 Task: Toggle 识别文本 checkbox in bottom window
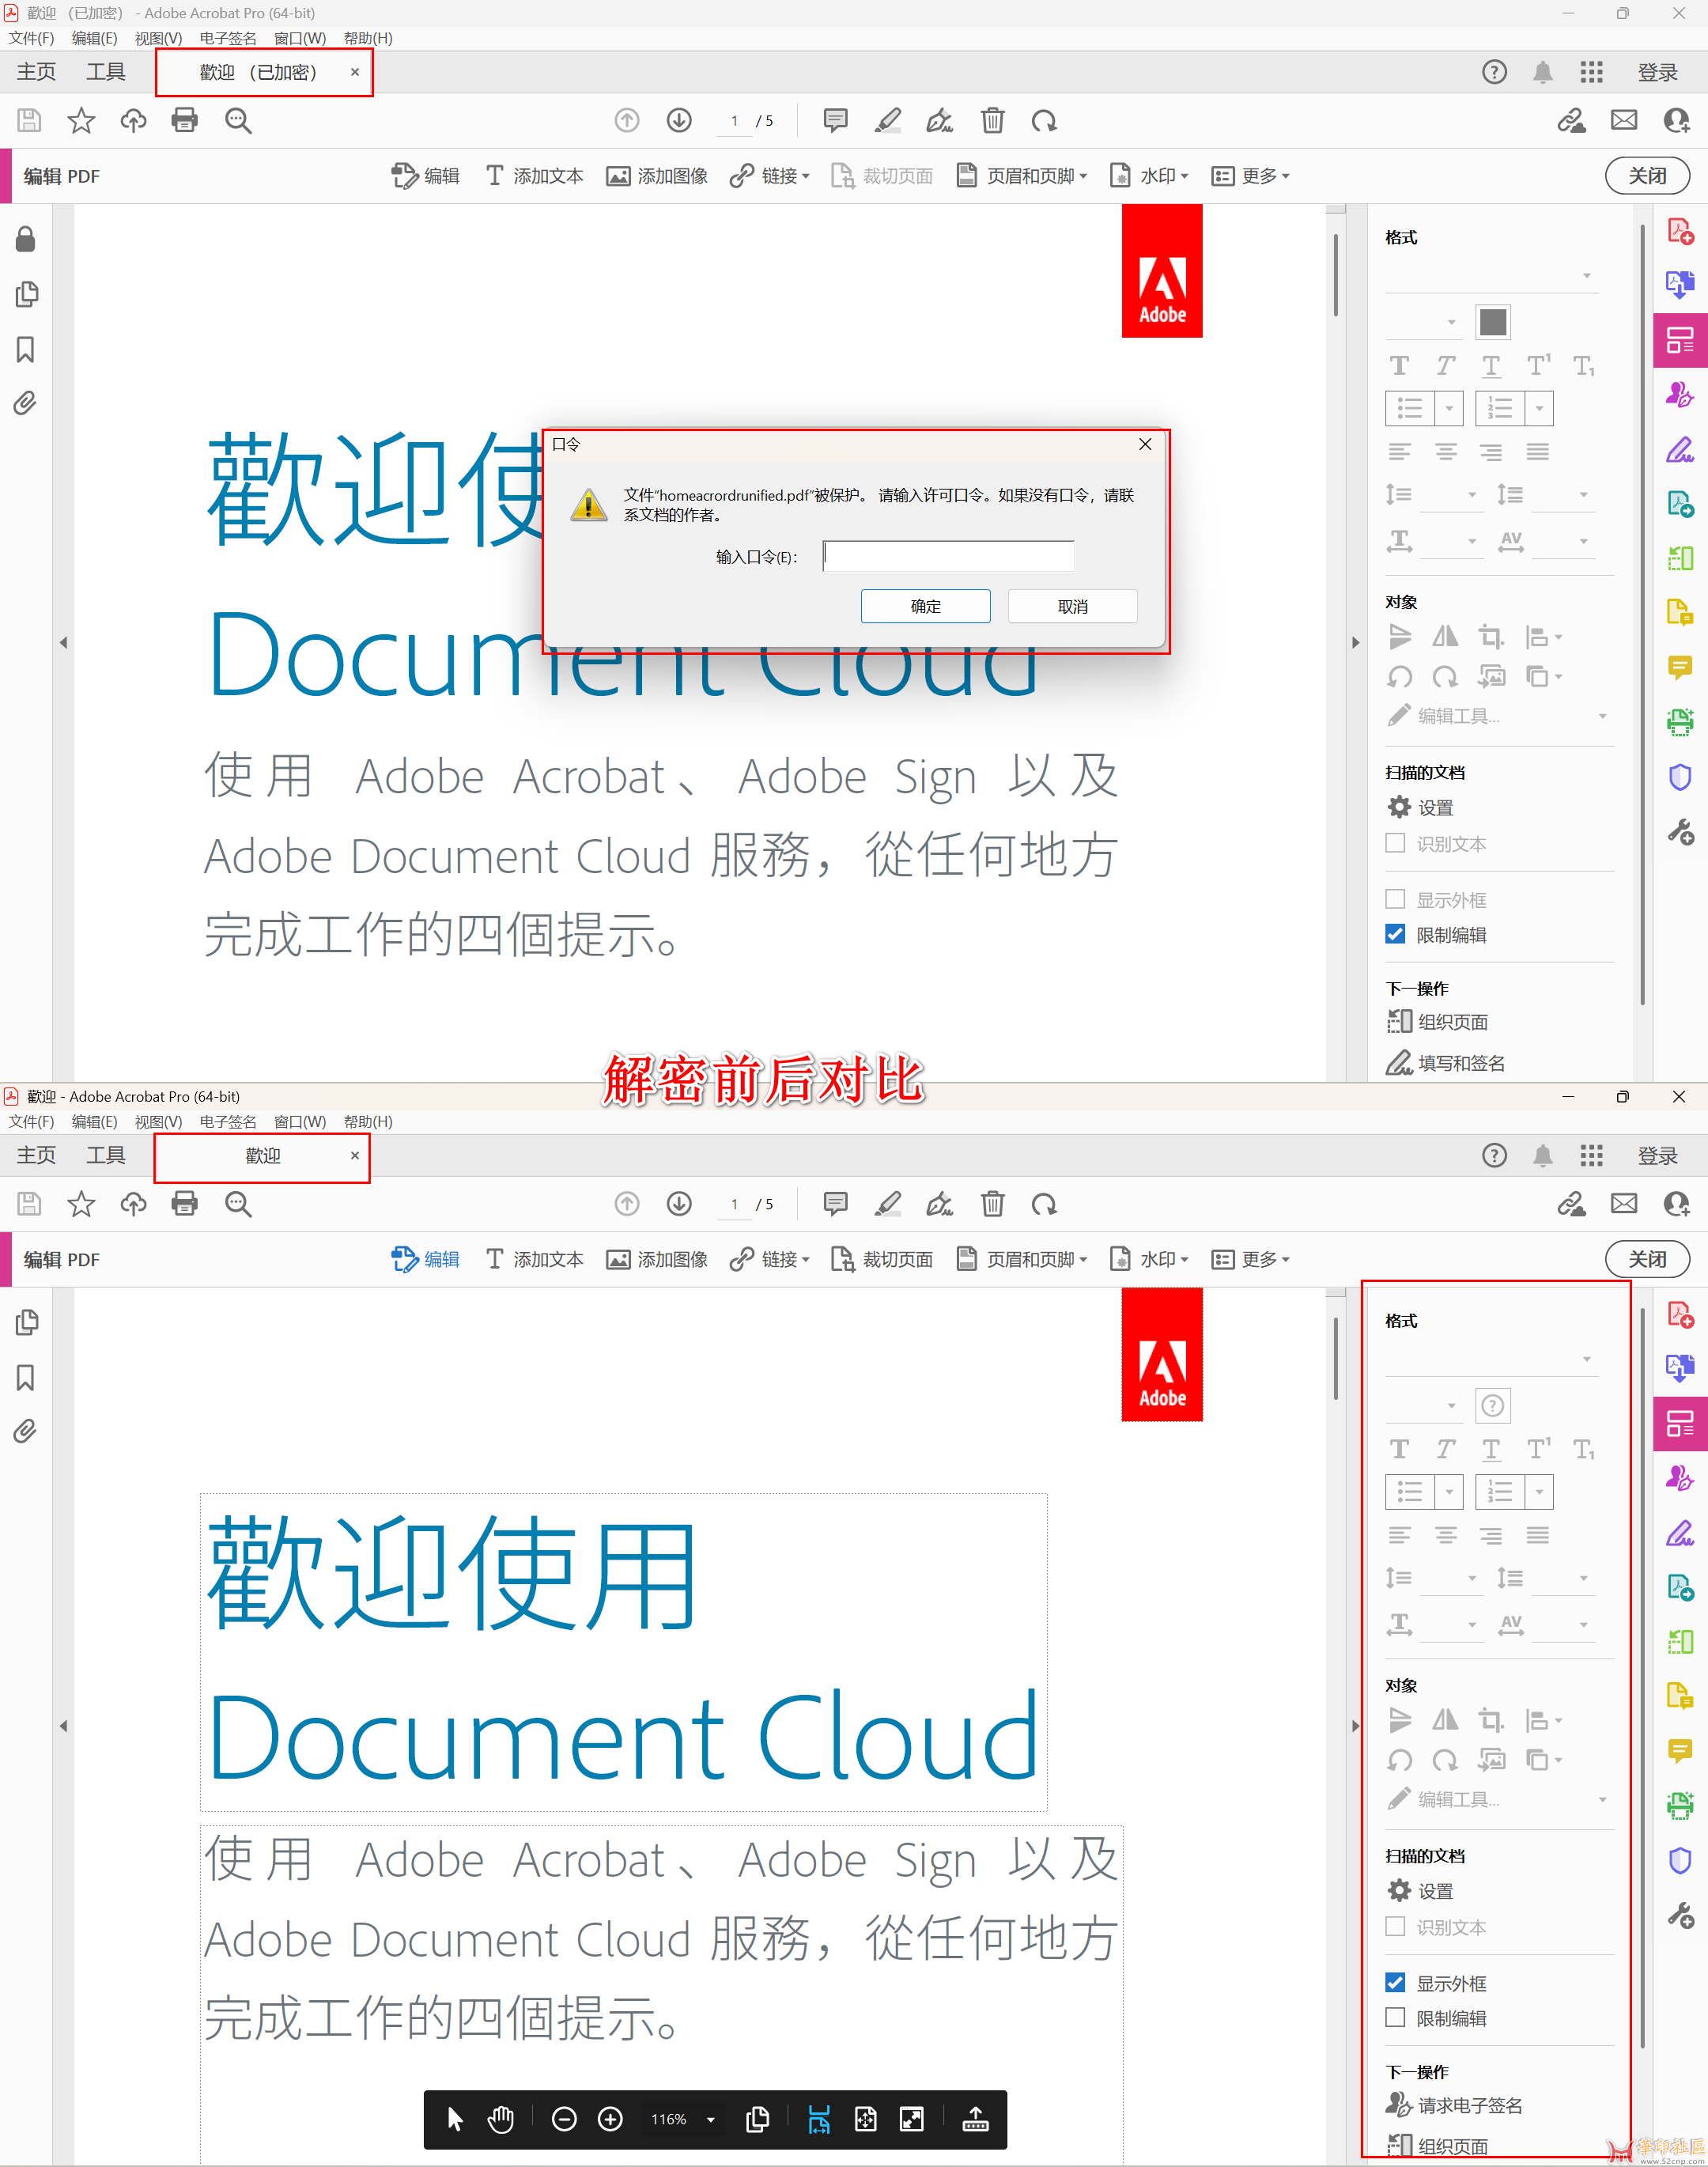(x=1395, y=1926)
